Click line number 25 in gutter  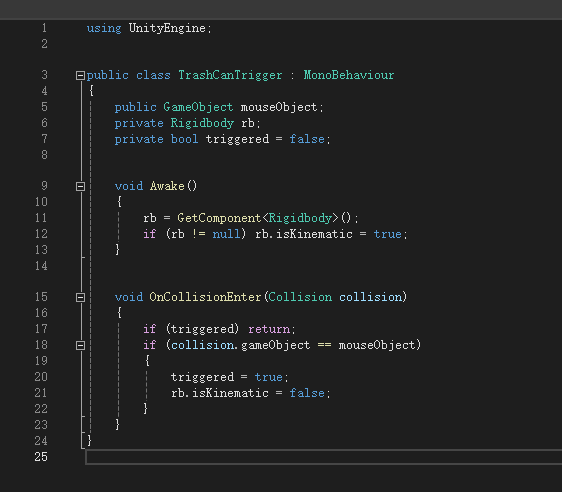click(x=41, y=457)
